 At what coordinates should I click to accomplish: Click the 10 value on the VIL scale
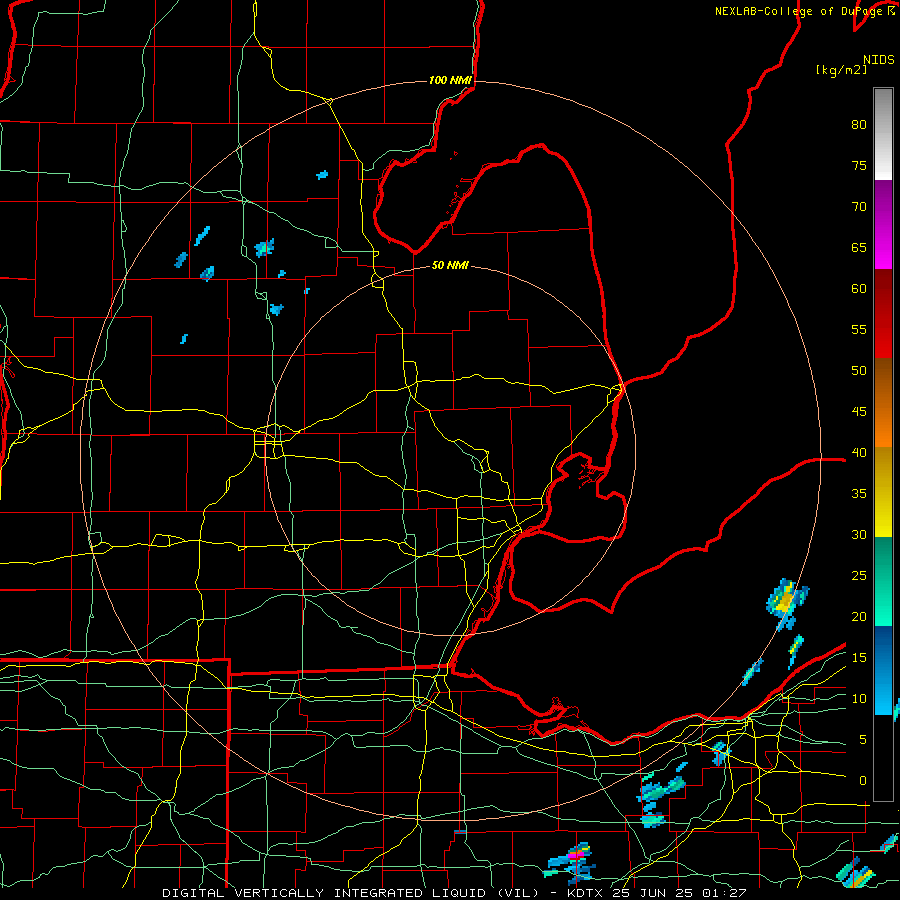pos(859,699)
